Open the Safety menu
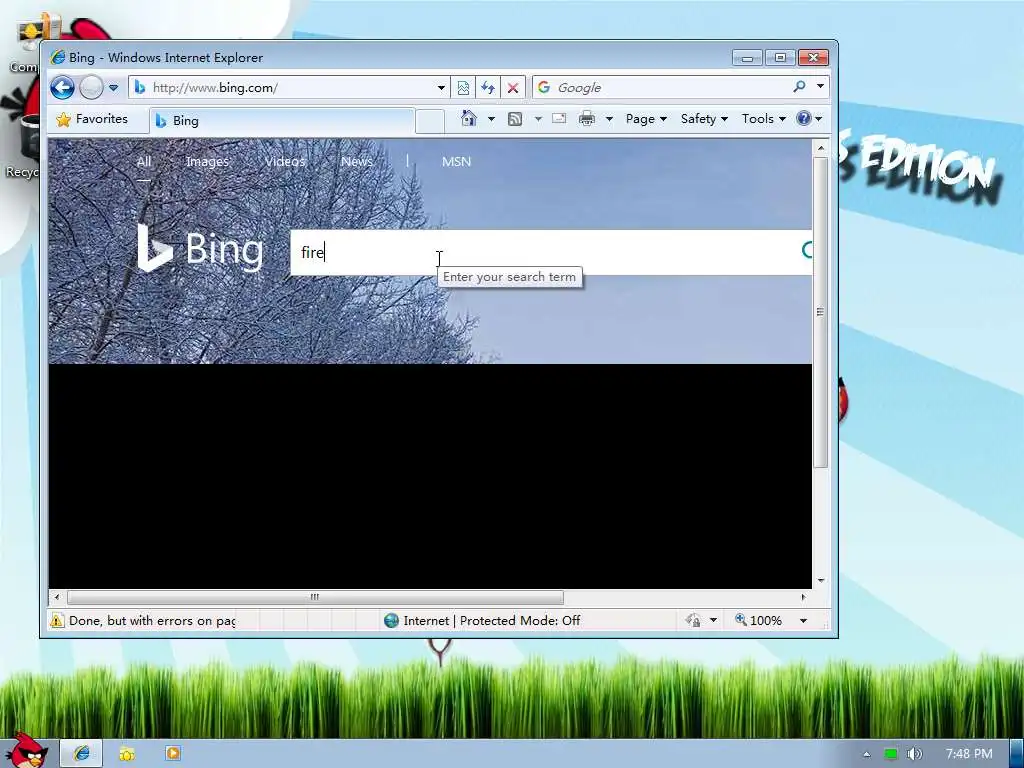 704,119
